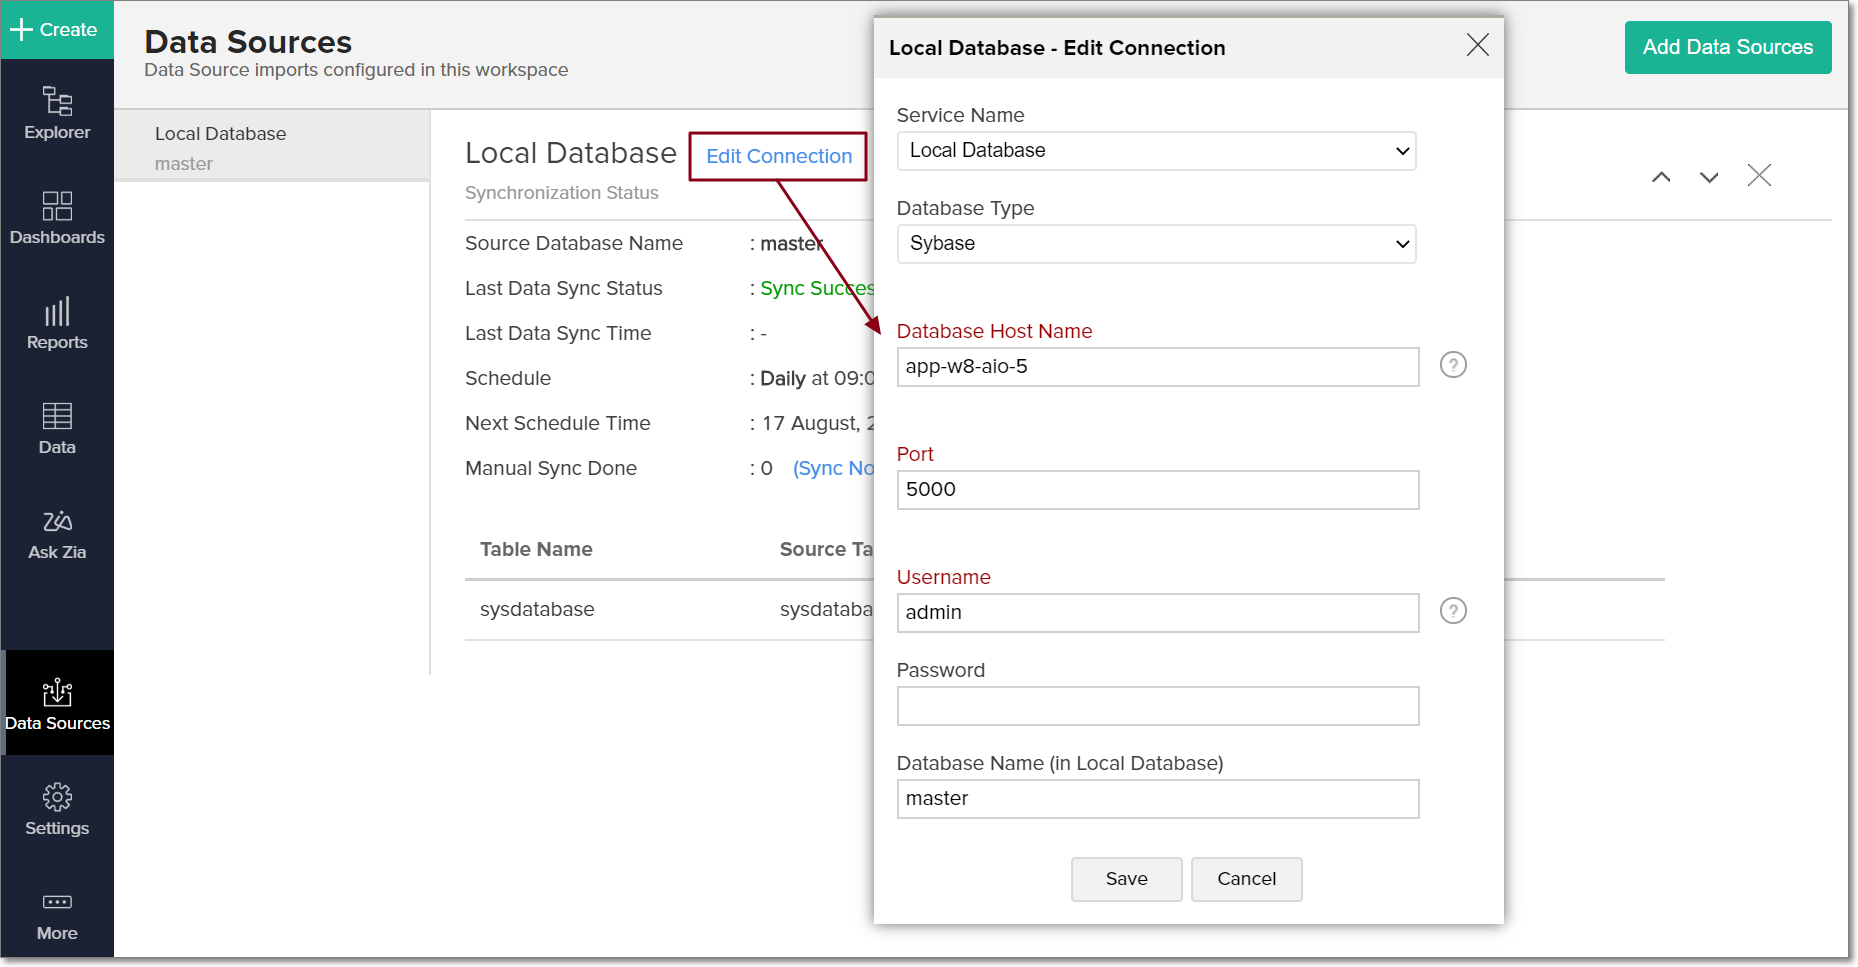Click the down chevron in details panel
This screenshot has width=1858, height=967.
pos(1709,177)
